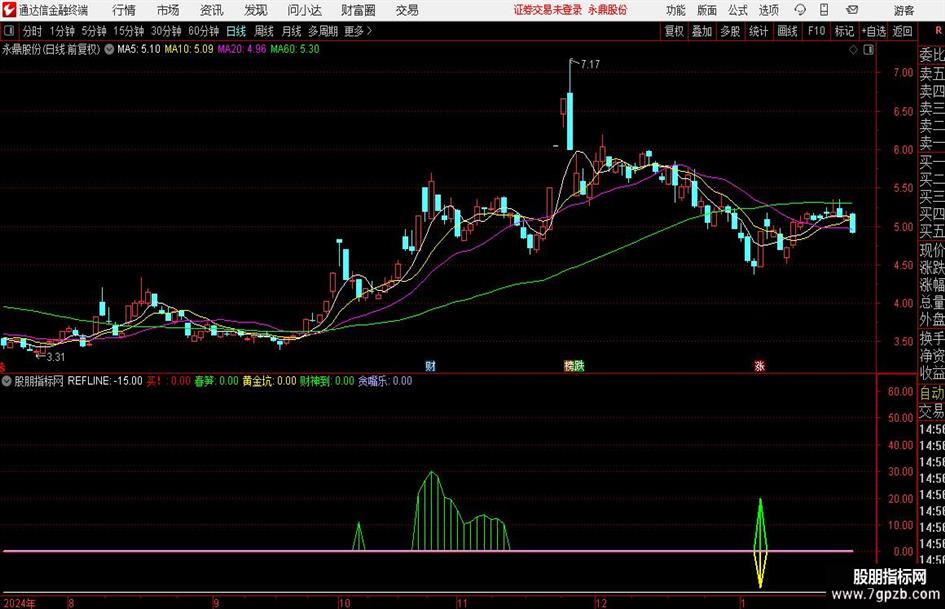Click the 标记 mark button

[x=844, y=31]
